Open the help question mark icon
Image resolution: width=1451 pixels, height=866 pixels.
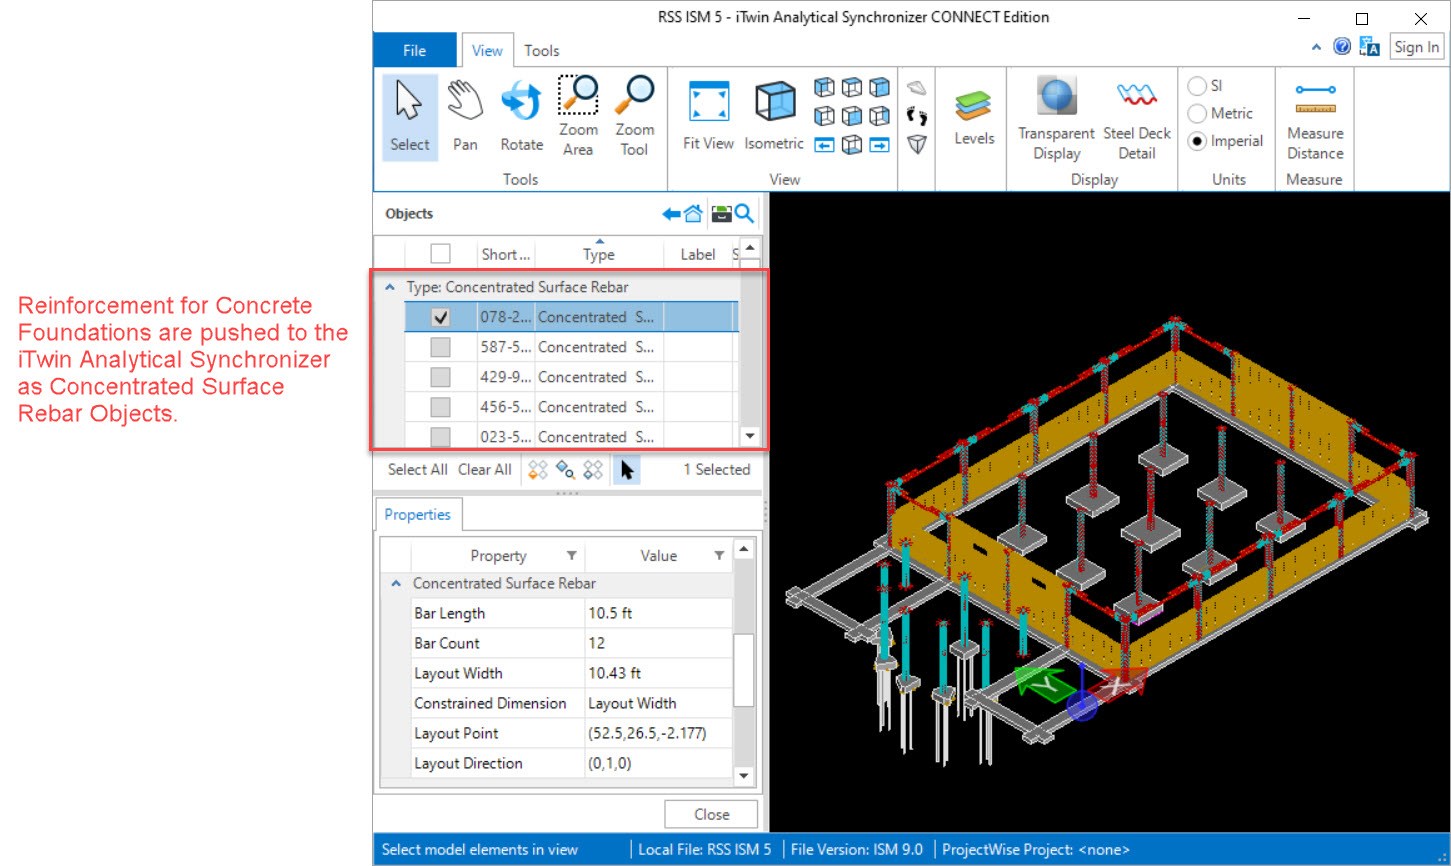pos(1342,47)
